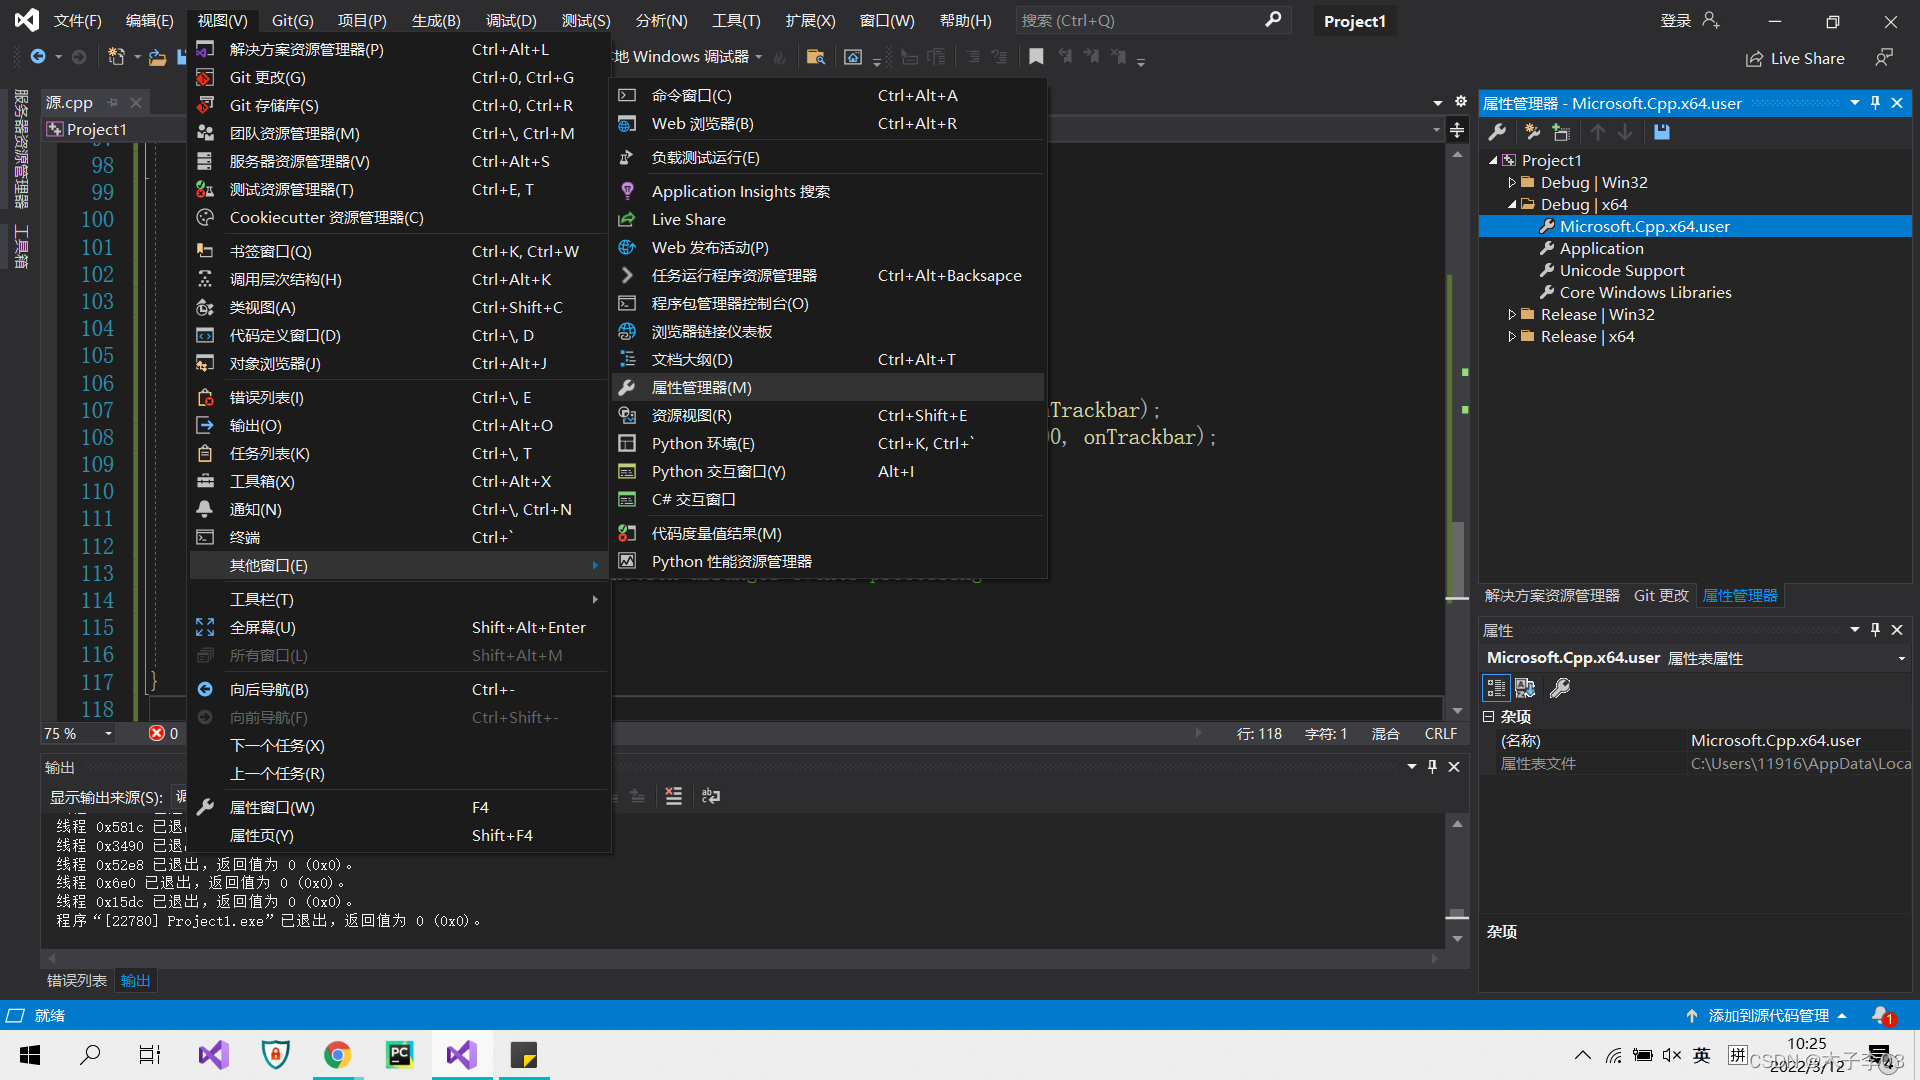Save the property sheet in 属性管理器
The width and height of the screenshot is (1920, 1080).
[x=1662, y=132]
